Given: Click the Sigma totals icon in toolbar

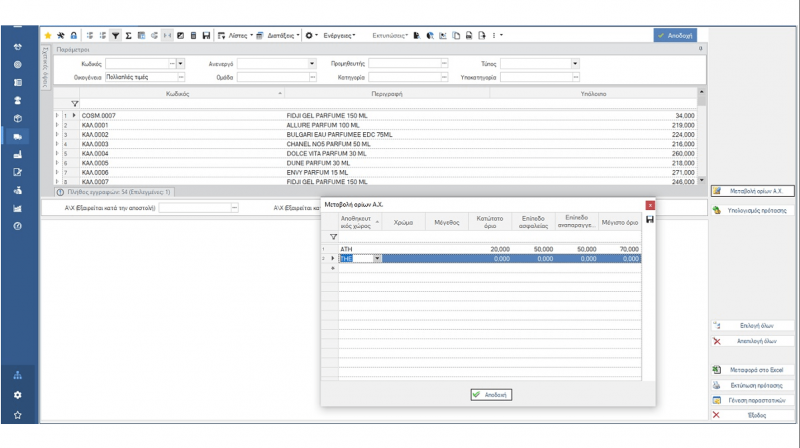Looking at the screenshot, I should (x=129, y=35).
